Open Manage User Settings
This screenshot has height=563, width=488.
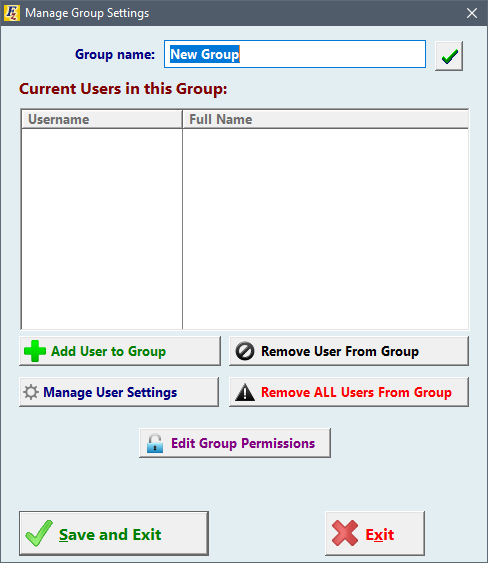(119, 392)
